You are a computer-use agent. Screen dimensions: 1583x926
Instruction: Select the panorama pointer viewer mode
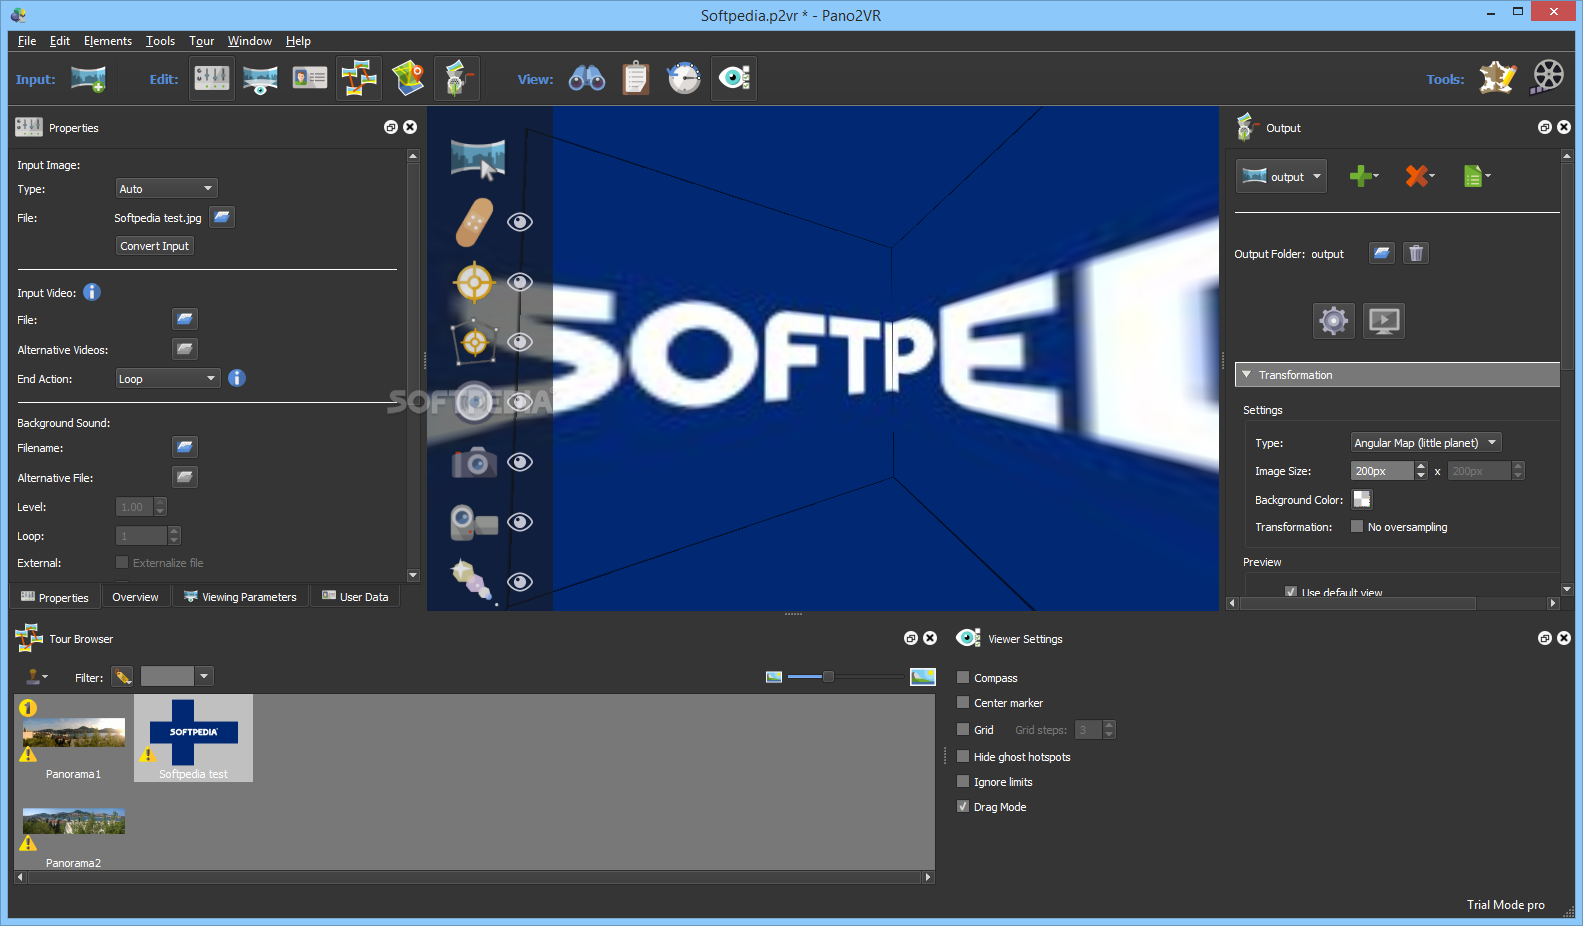[478, 160]
